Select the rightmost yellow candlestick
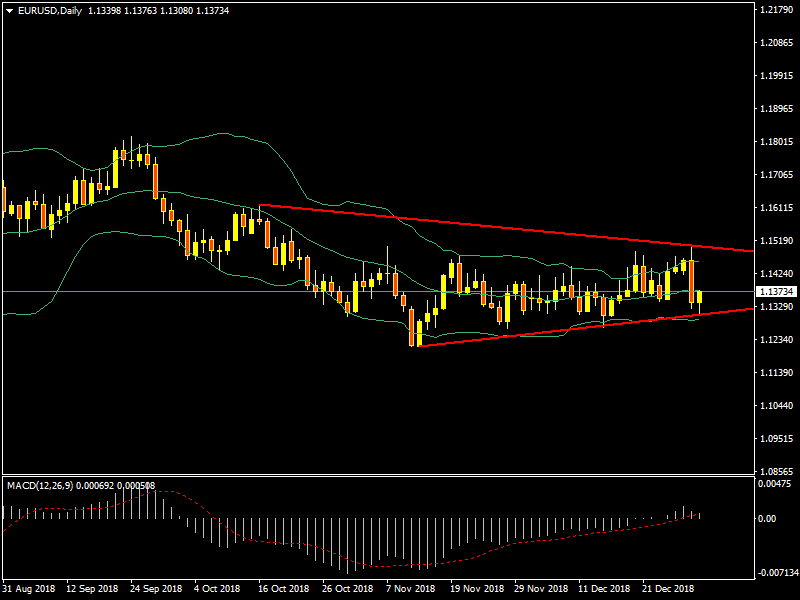This screenshot has width=800, height=600. tap(699, 297)
